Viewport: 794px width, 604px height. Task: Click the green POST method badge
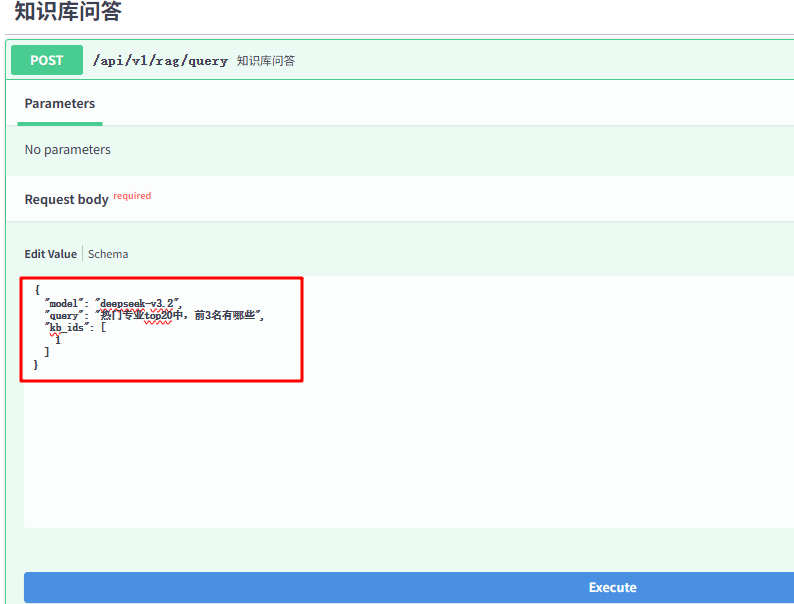click(x=47, y=60)
